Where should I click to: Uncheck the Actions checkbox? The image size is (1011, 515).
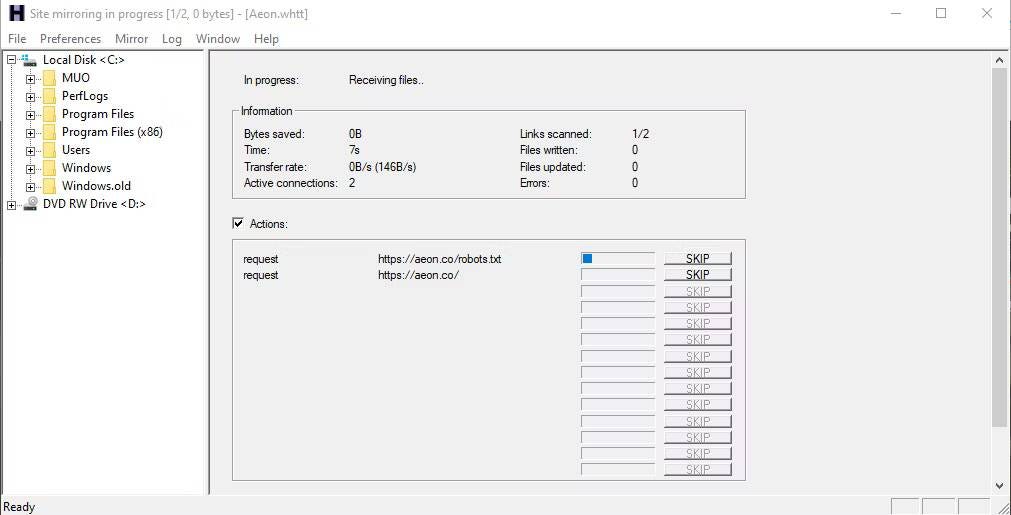click(238, 224)
